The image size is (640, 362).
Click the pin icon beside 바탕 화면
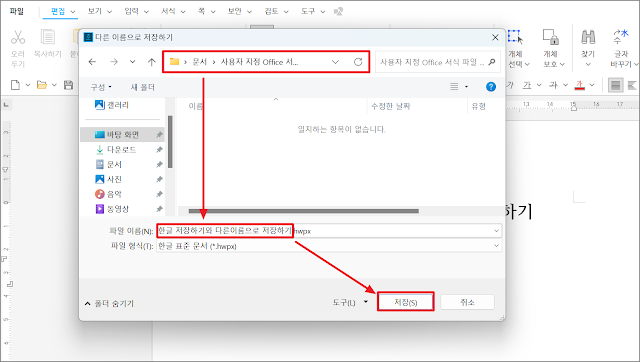[x=159, y=135]
